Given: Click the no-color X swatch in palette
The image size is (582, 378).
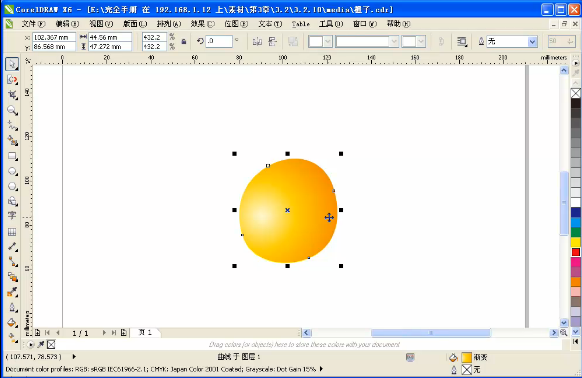Looking at the screenshot, I should pyautogui.click(x=576, y=93).
